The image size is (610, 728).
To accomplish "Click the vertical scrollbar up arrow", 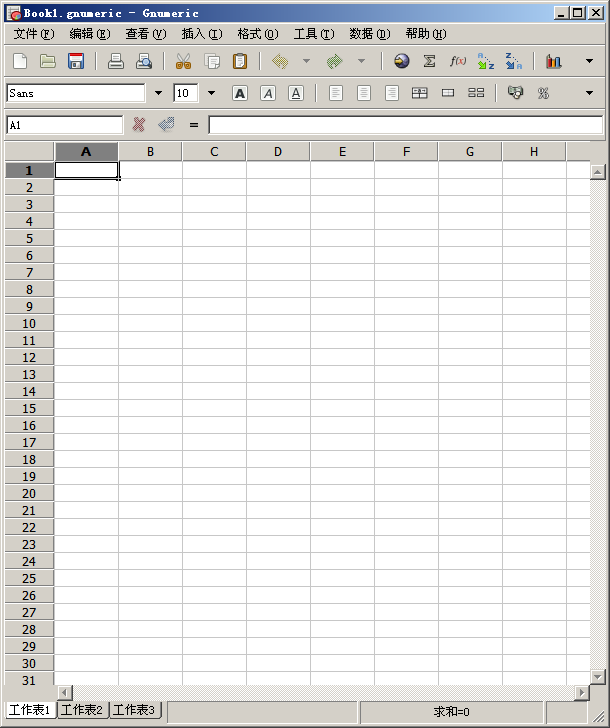I will click(597, 172).
